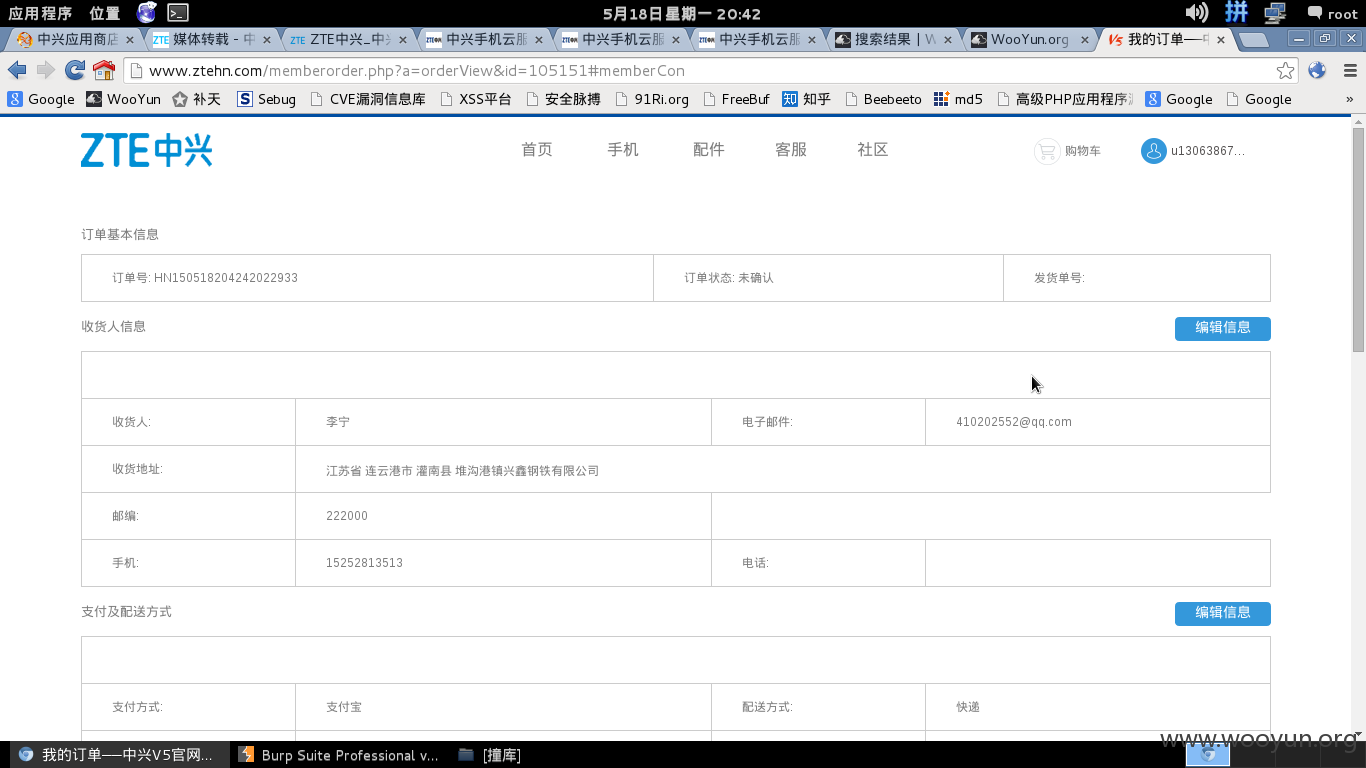Select order number HN150518204242022933

click(226, 278)
